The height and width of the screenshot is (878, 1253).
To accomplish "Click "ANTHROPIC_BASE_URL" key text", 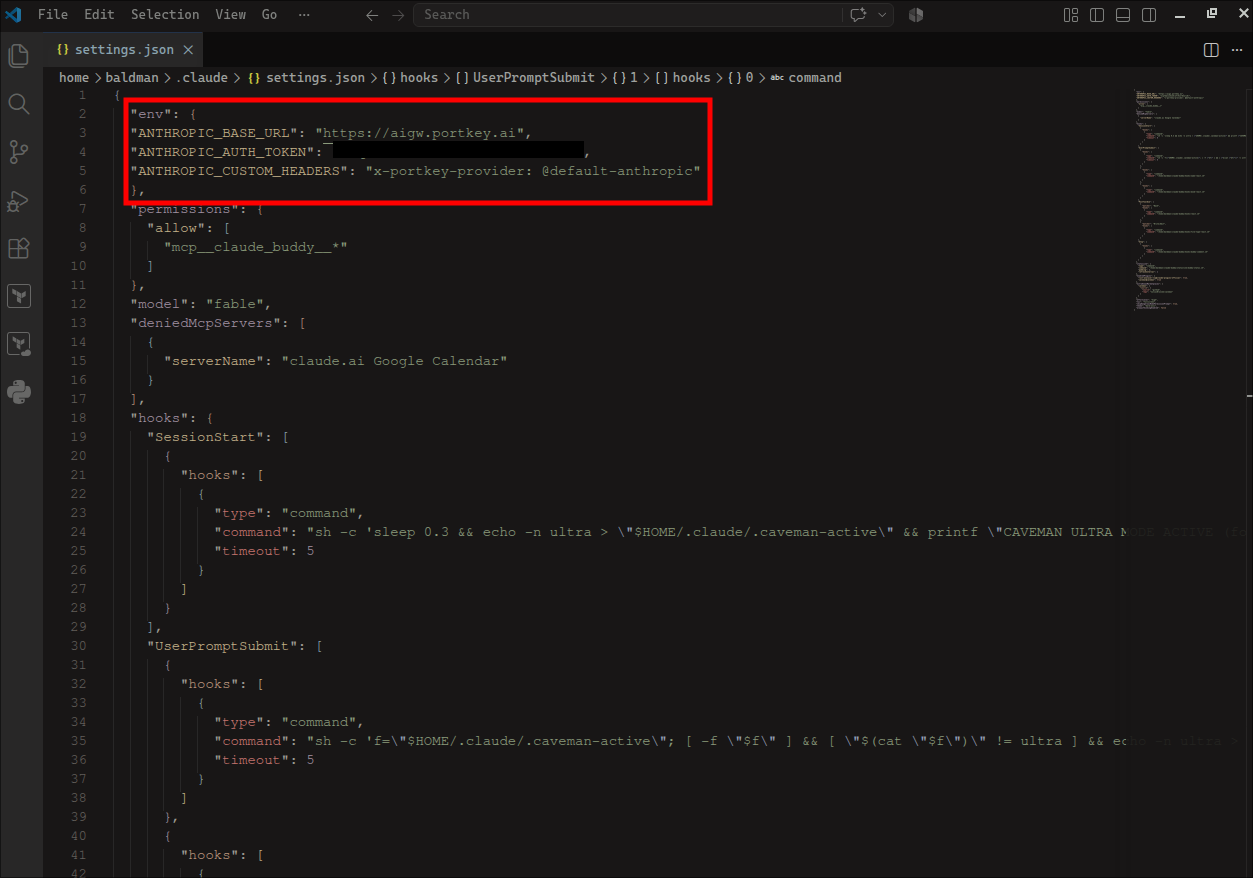I will [x=216, y=133].
